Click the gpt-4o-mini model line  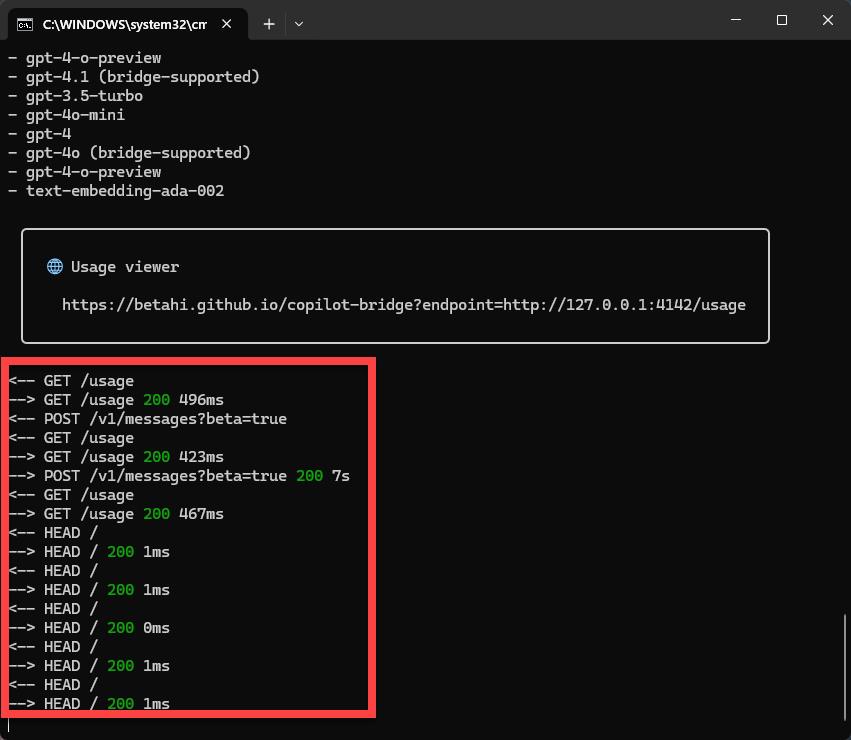tap(66, 115)
